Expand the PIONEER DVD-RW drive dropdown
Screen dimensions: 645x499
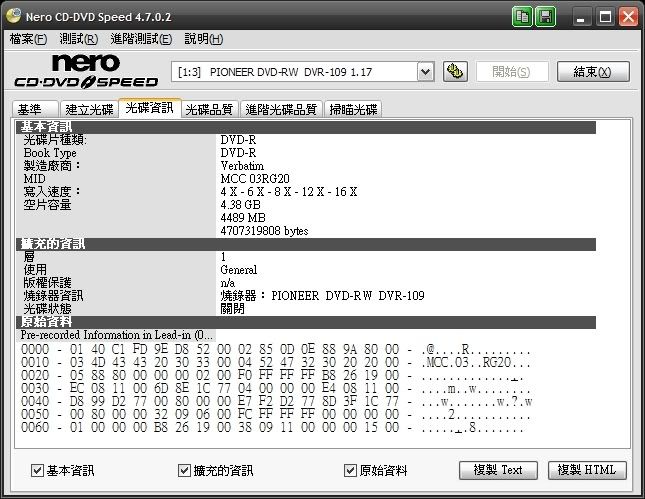tap(424, 71)
